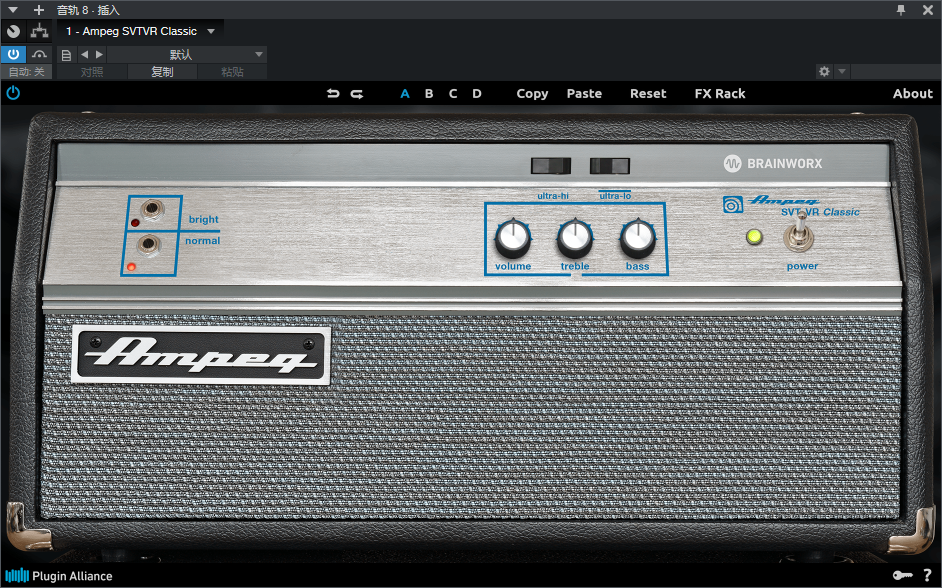Click the undo arrow icon
Image resolution: width=942 pixels, height=588 pixels.
[x=333, y=93]
